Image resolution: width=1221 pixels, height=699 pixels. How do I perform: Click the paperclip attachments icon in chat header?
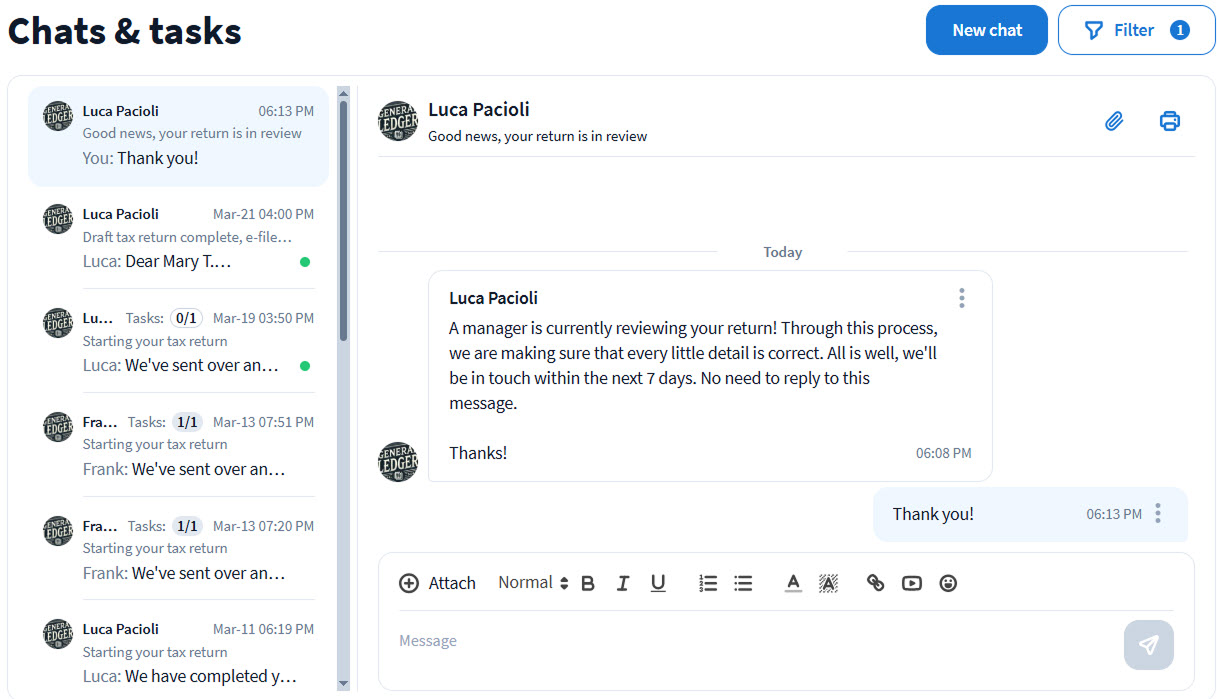click(1114, 121)
